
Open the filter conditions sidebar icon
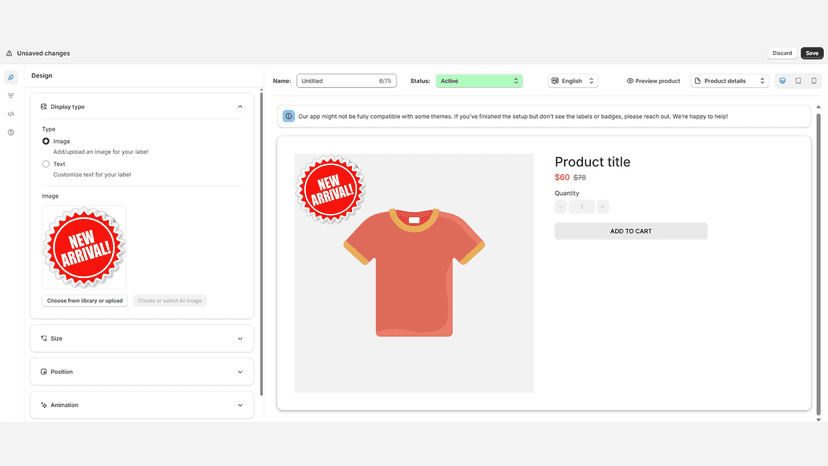click(11, 96)
